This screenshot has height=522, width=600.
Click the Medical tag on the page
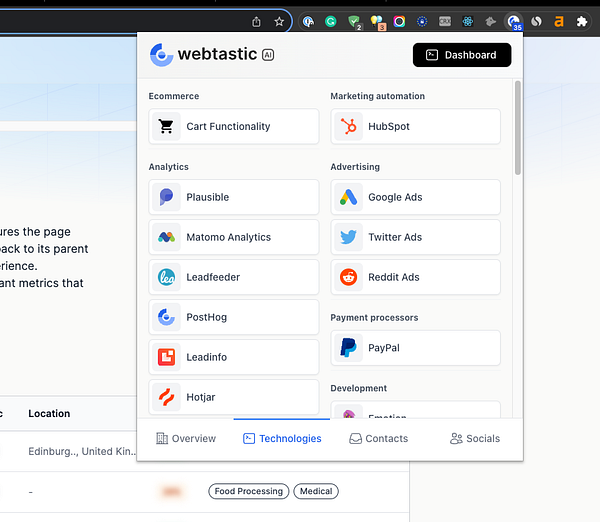click(316, 491)
